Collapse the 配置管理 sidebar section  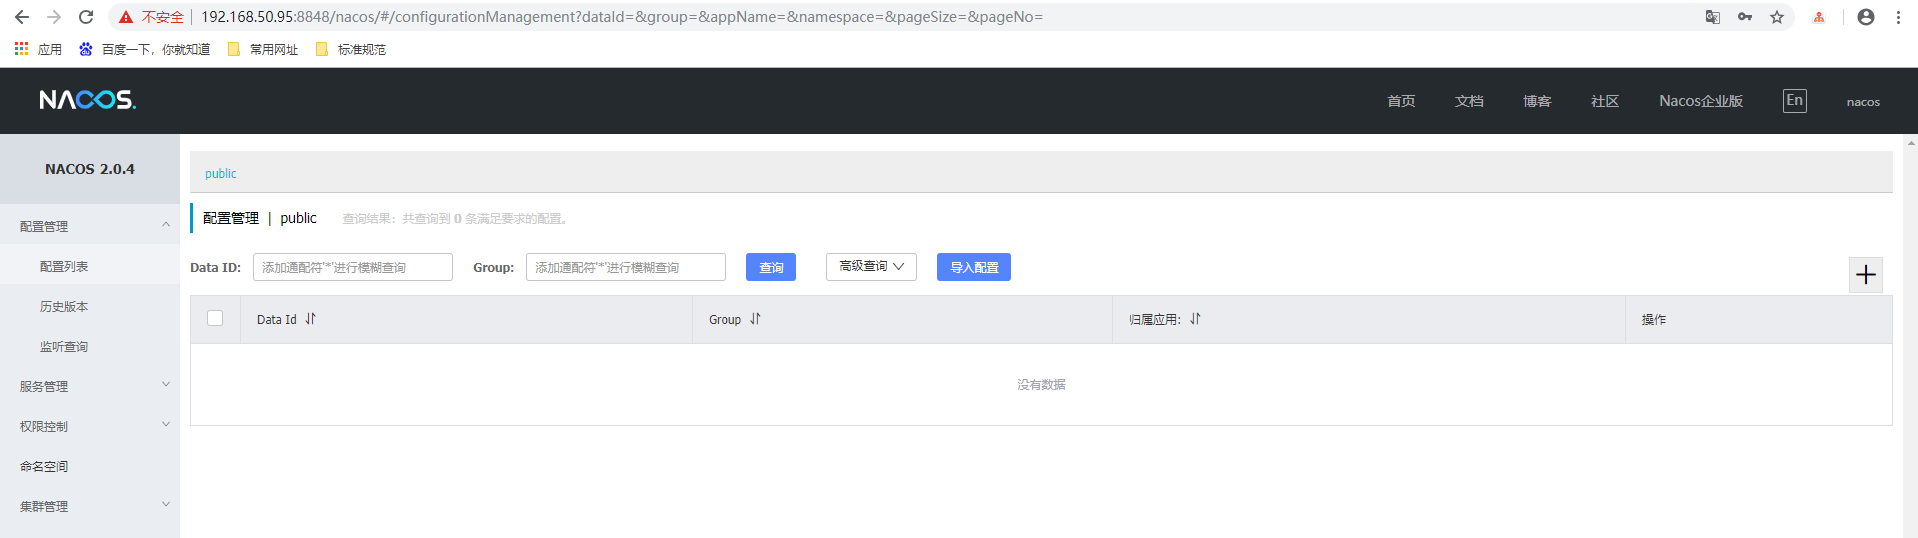tap(90, 226)
